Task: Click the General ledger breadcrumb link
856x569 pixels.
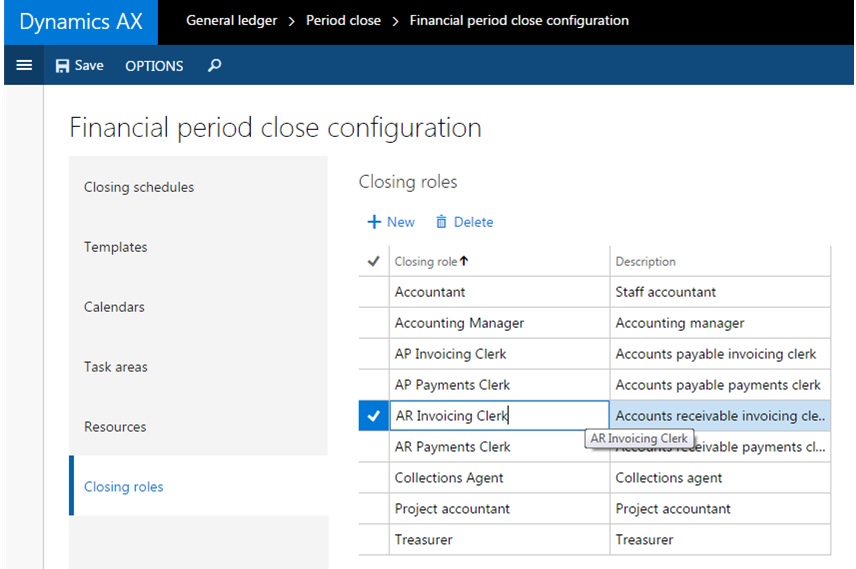Action: pyautogui.click(x=232, y=21)
